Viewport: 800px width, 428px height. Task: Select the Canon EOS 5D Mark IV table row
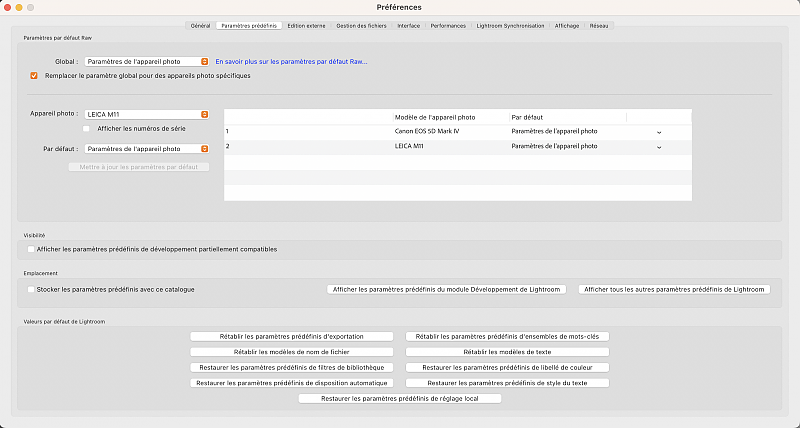430,131
